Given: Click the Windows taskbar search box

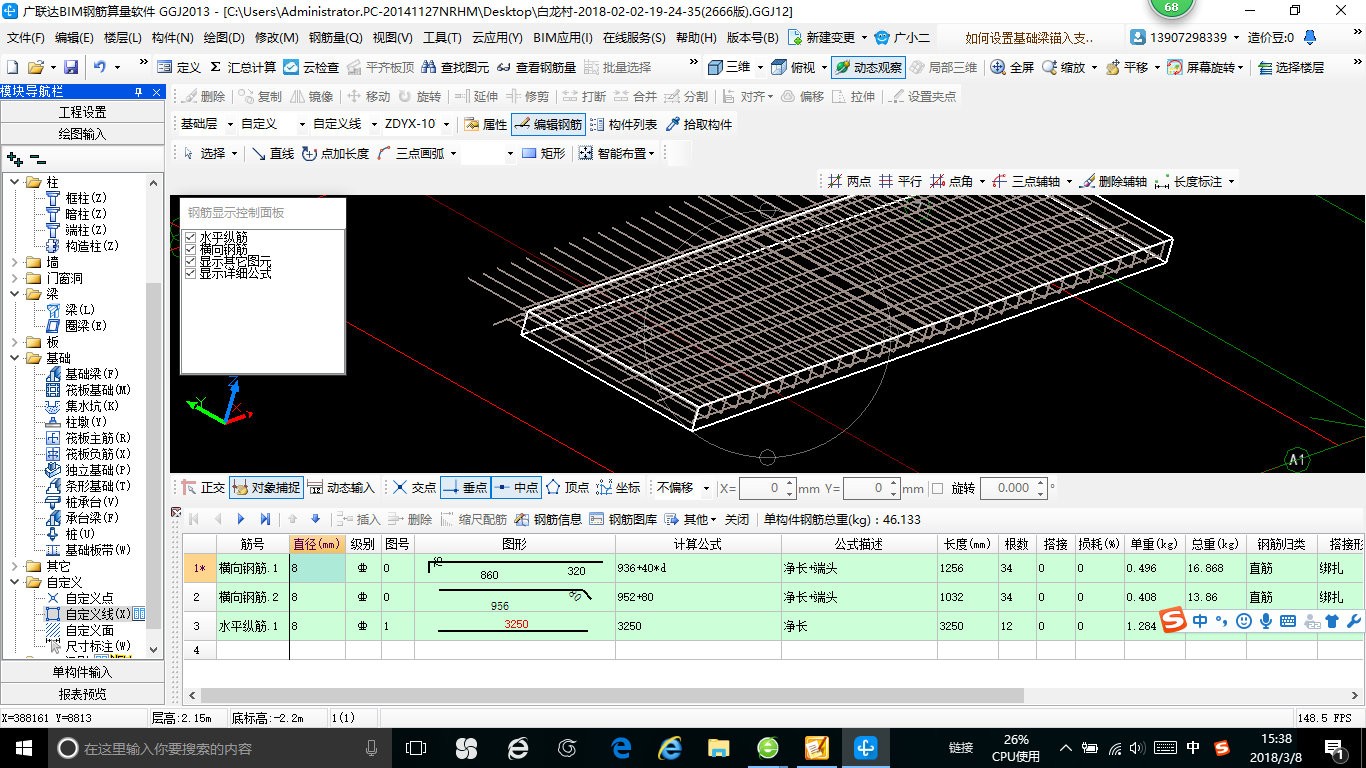Looking at the screenshot, I should pyautogui.click(x=220, y=747).
